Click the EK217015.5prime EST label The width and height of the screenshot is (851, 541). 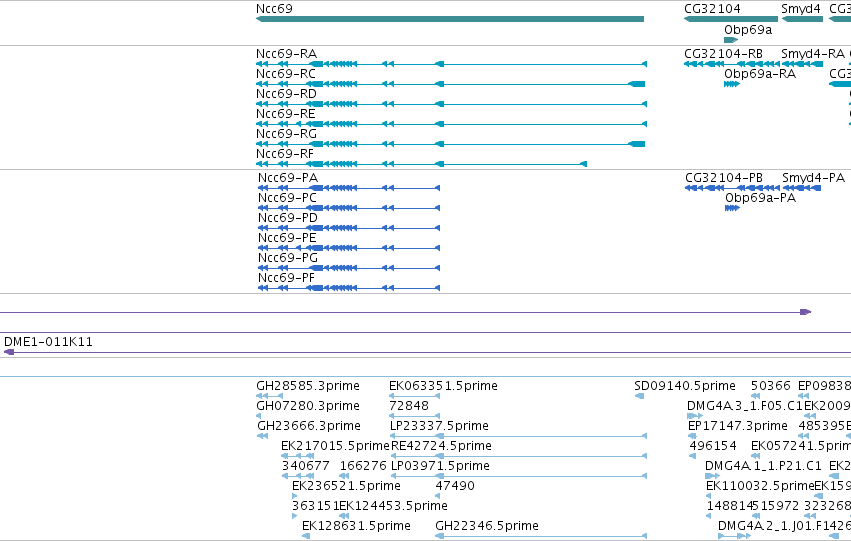coord(335,446)
